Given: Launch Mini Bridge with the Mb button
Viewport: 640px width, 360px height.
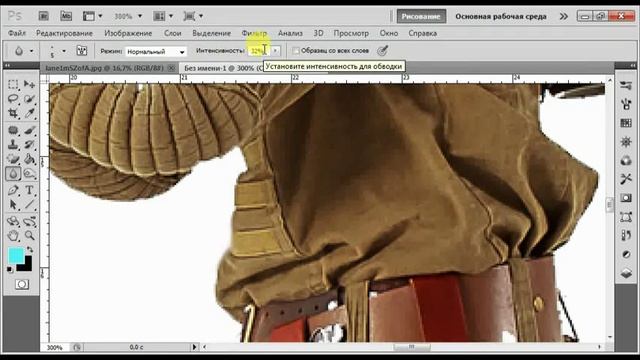Looking at the screenshot, I should coord(66,16).
